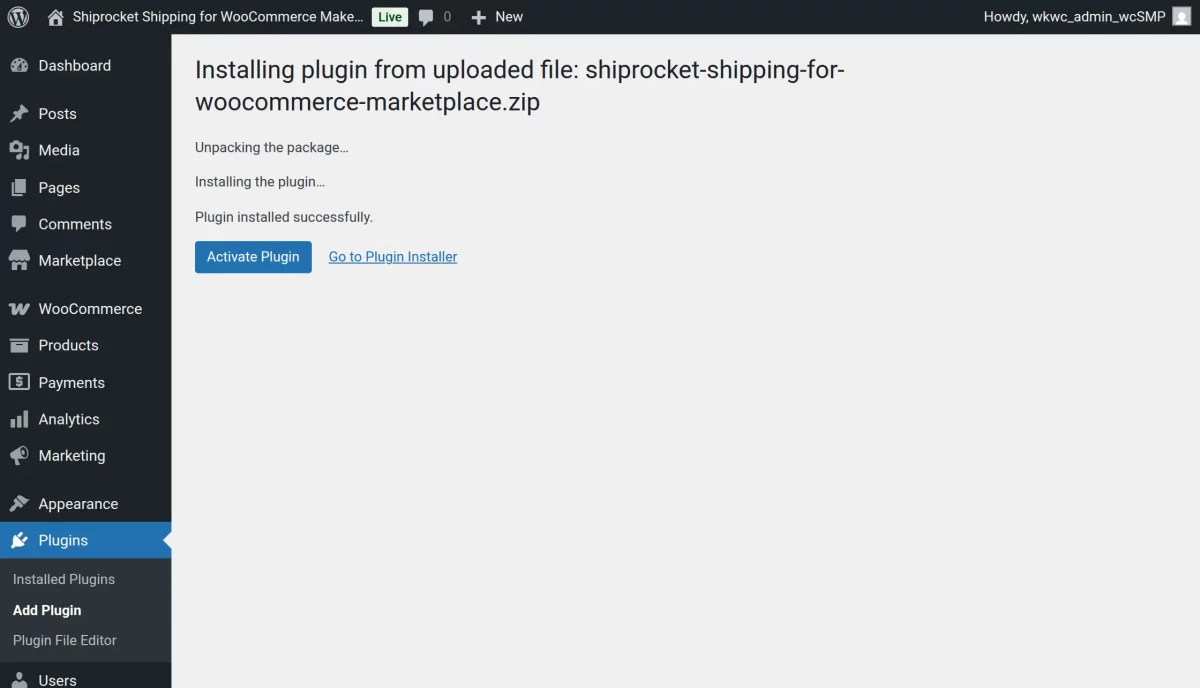Click the Plugins plug icon

point(19,541)
